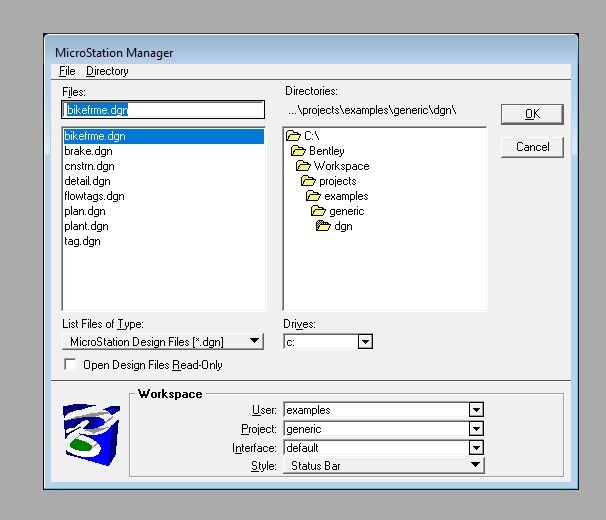Image resolution: width=606 pixels, height=520 pixels.
Task: Click the Project field showing generic
Action: [376, 428]
